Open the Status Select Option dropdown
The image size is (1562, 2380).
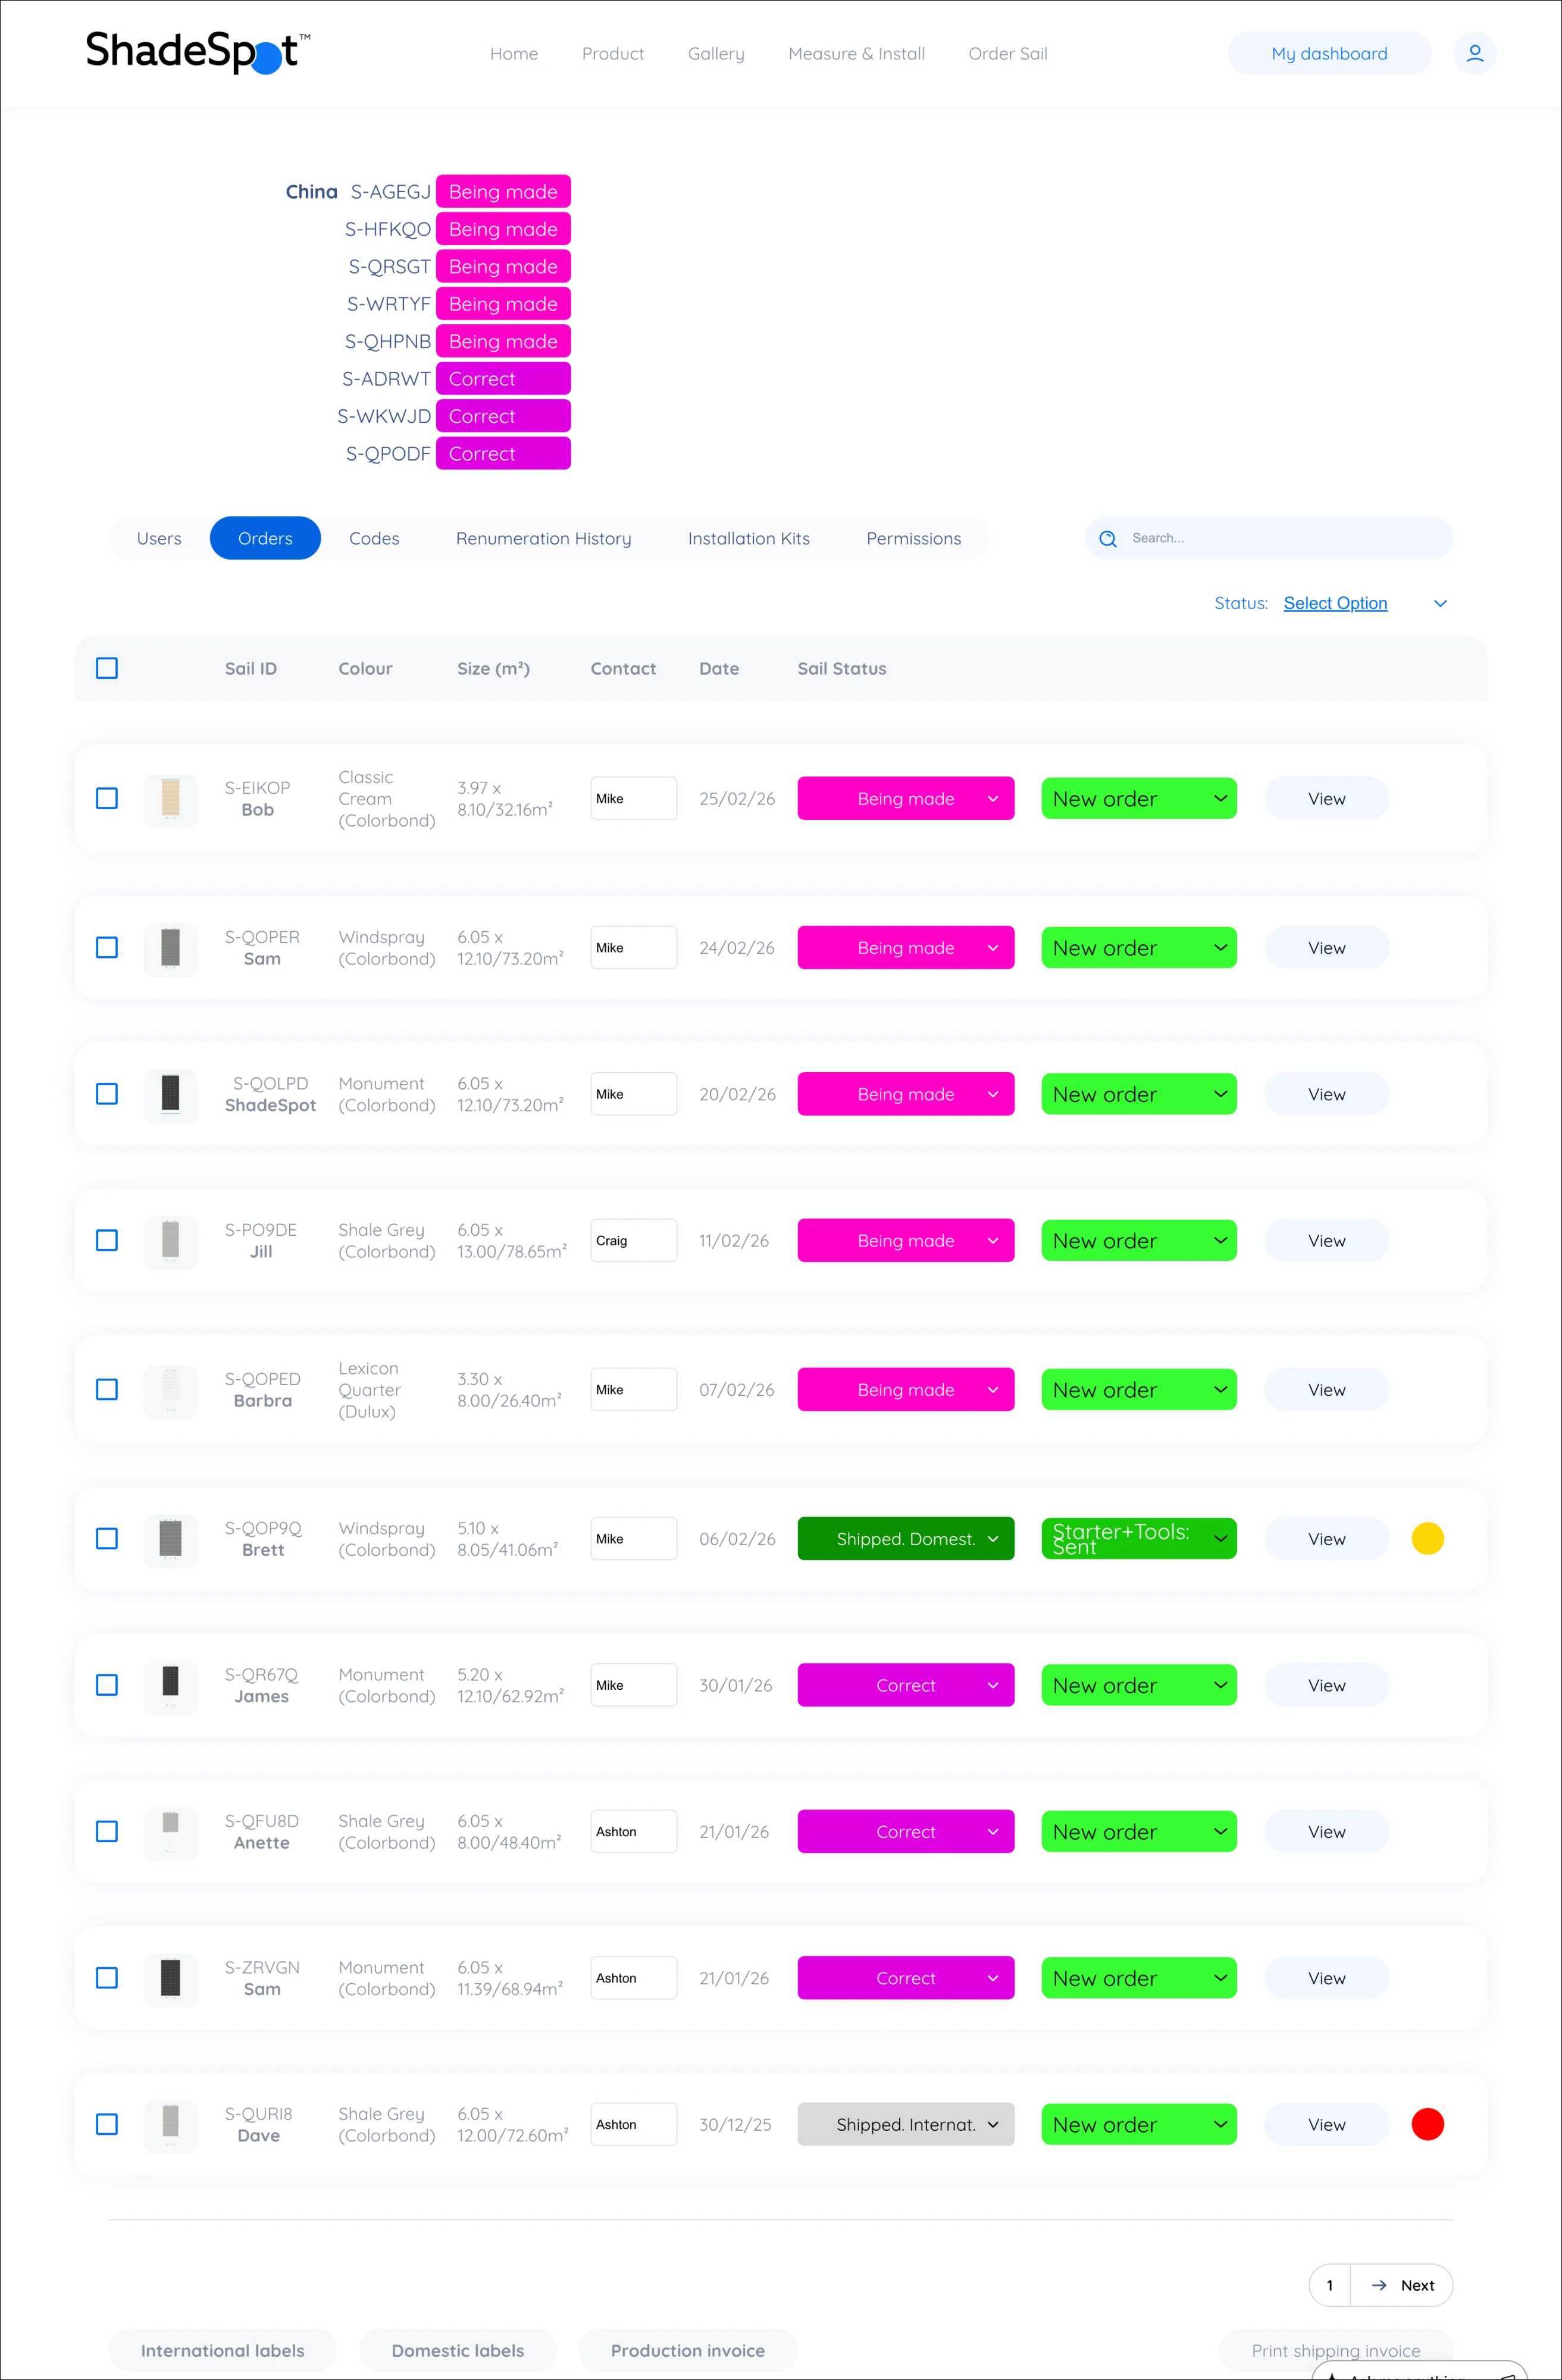[x=1335, y=603]
